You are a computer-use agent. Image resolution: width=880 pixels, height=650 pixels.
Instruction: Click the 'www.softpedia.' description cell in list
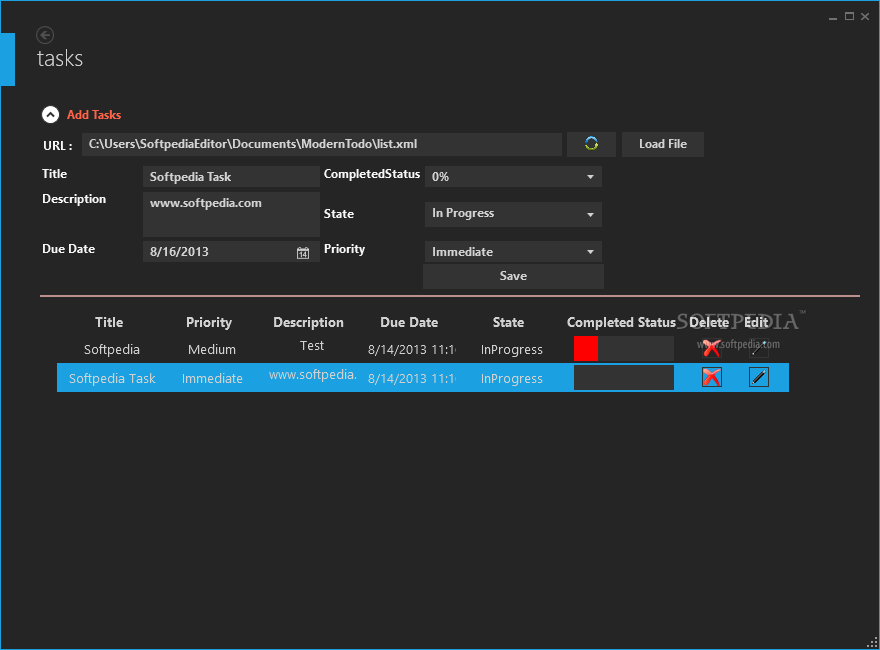point(313,375)
